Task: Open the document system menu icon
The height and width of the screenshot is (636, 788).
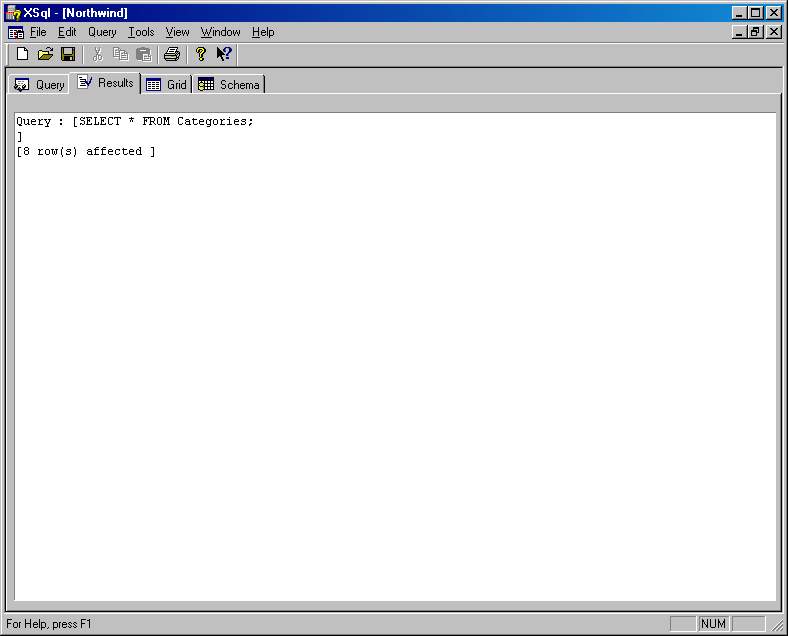Action: click(x=16, y=33)
